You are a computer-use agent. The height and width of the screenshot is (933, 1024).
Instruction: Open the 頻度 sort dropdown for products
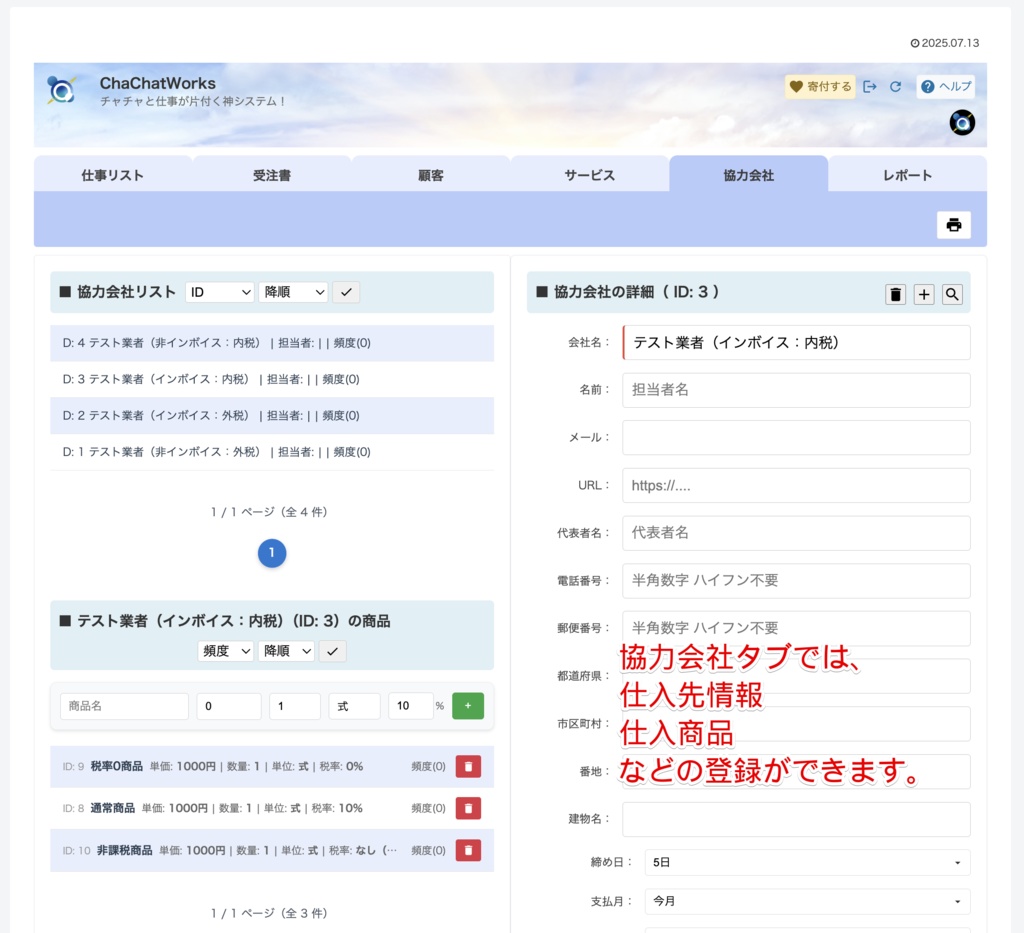click(x=226, y=650)
